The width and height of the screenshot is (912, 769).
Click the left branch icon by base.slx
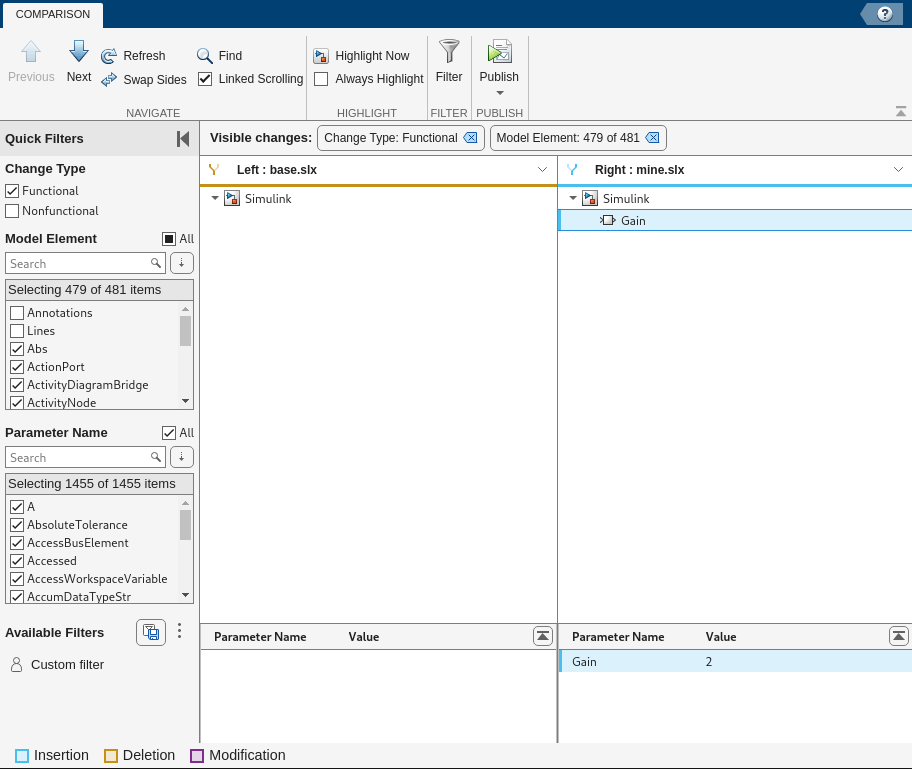pos(214,170)
